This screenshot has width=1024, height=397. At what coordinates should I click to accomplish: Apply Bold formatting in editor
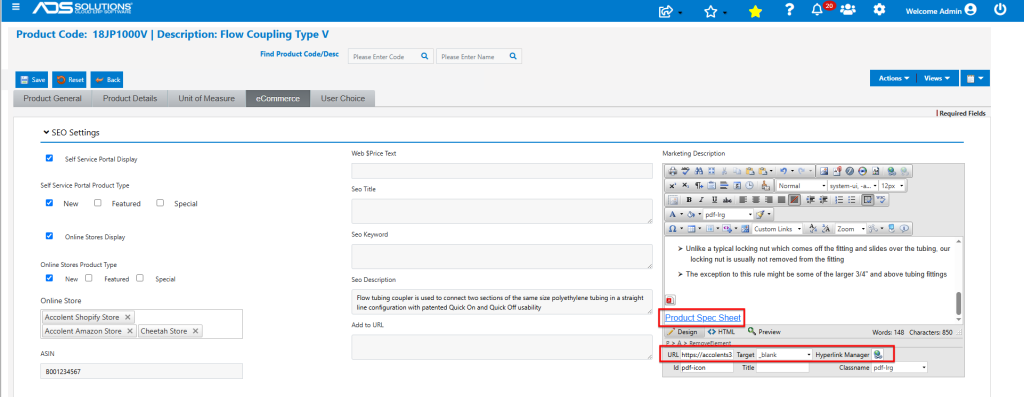(689, 200)
